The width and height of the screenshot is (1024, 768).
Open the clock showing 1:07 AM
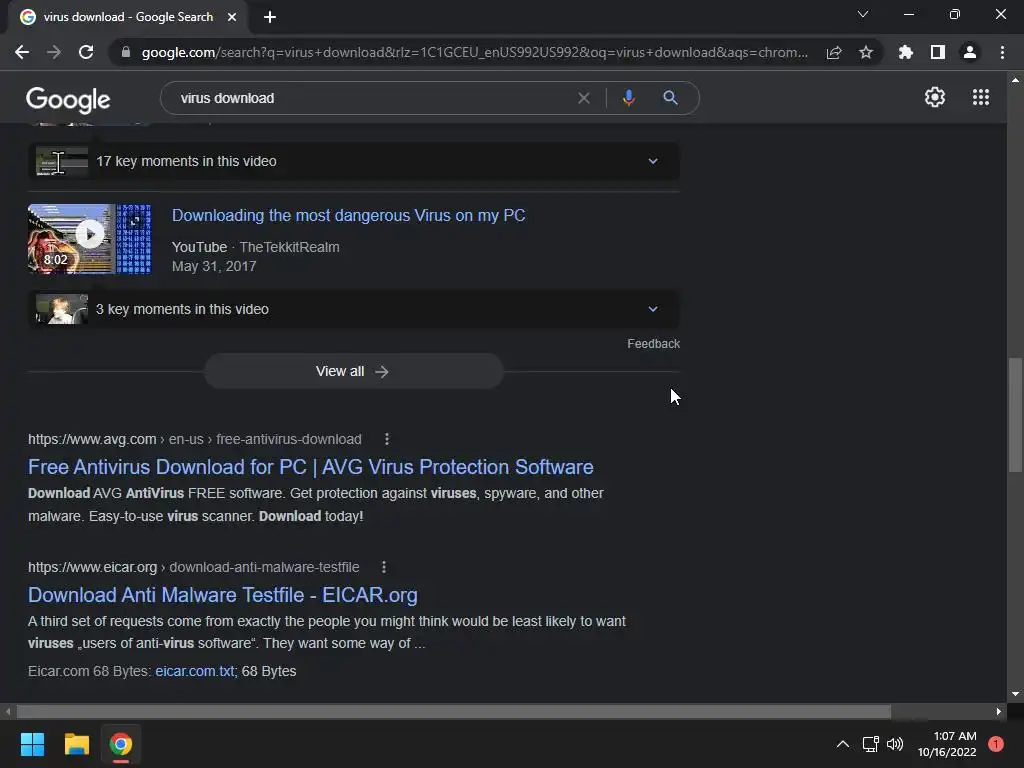point(947,744)
